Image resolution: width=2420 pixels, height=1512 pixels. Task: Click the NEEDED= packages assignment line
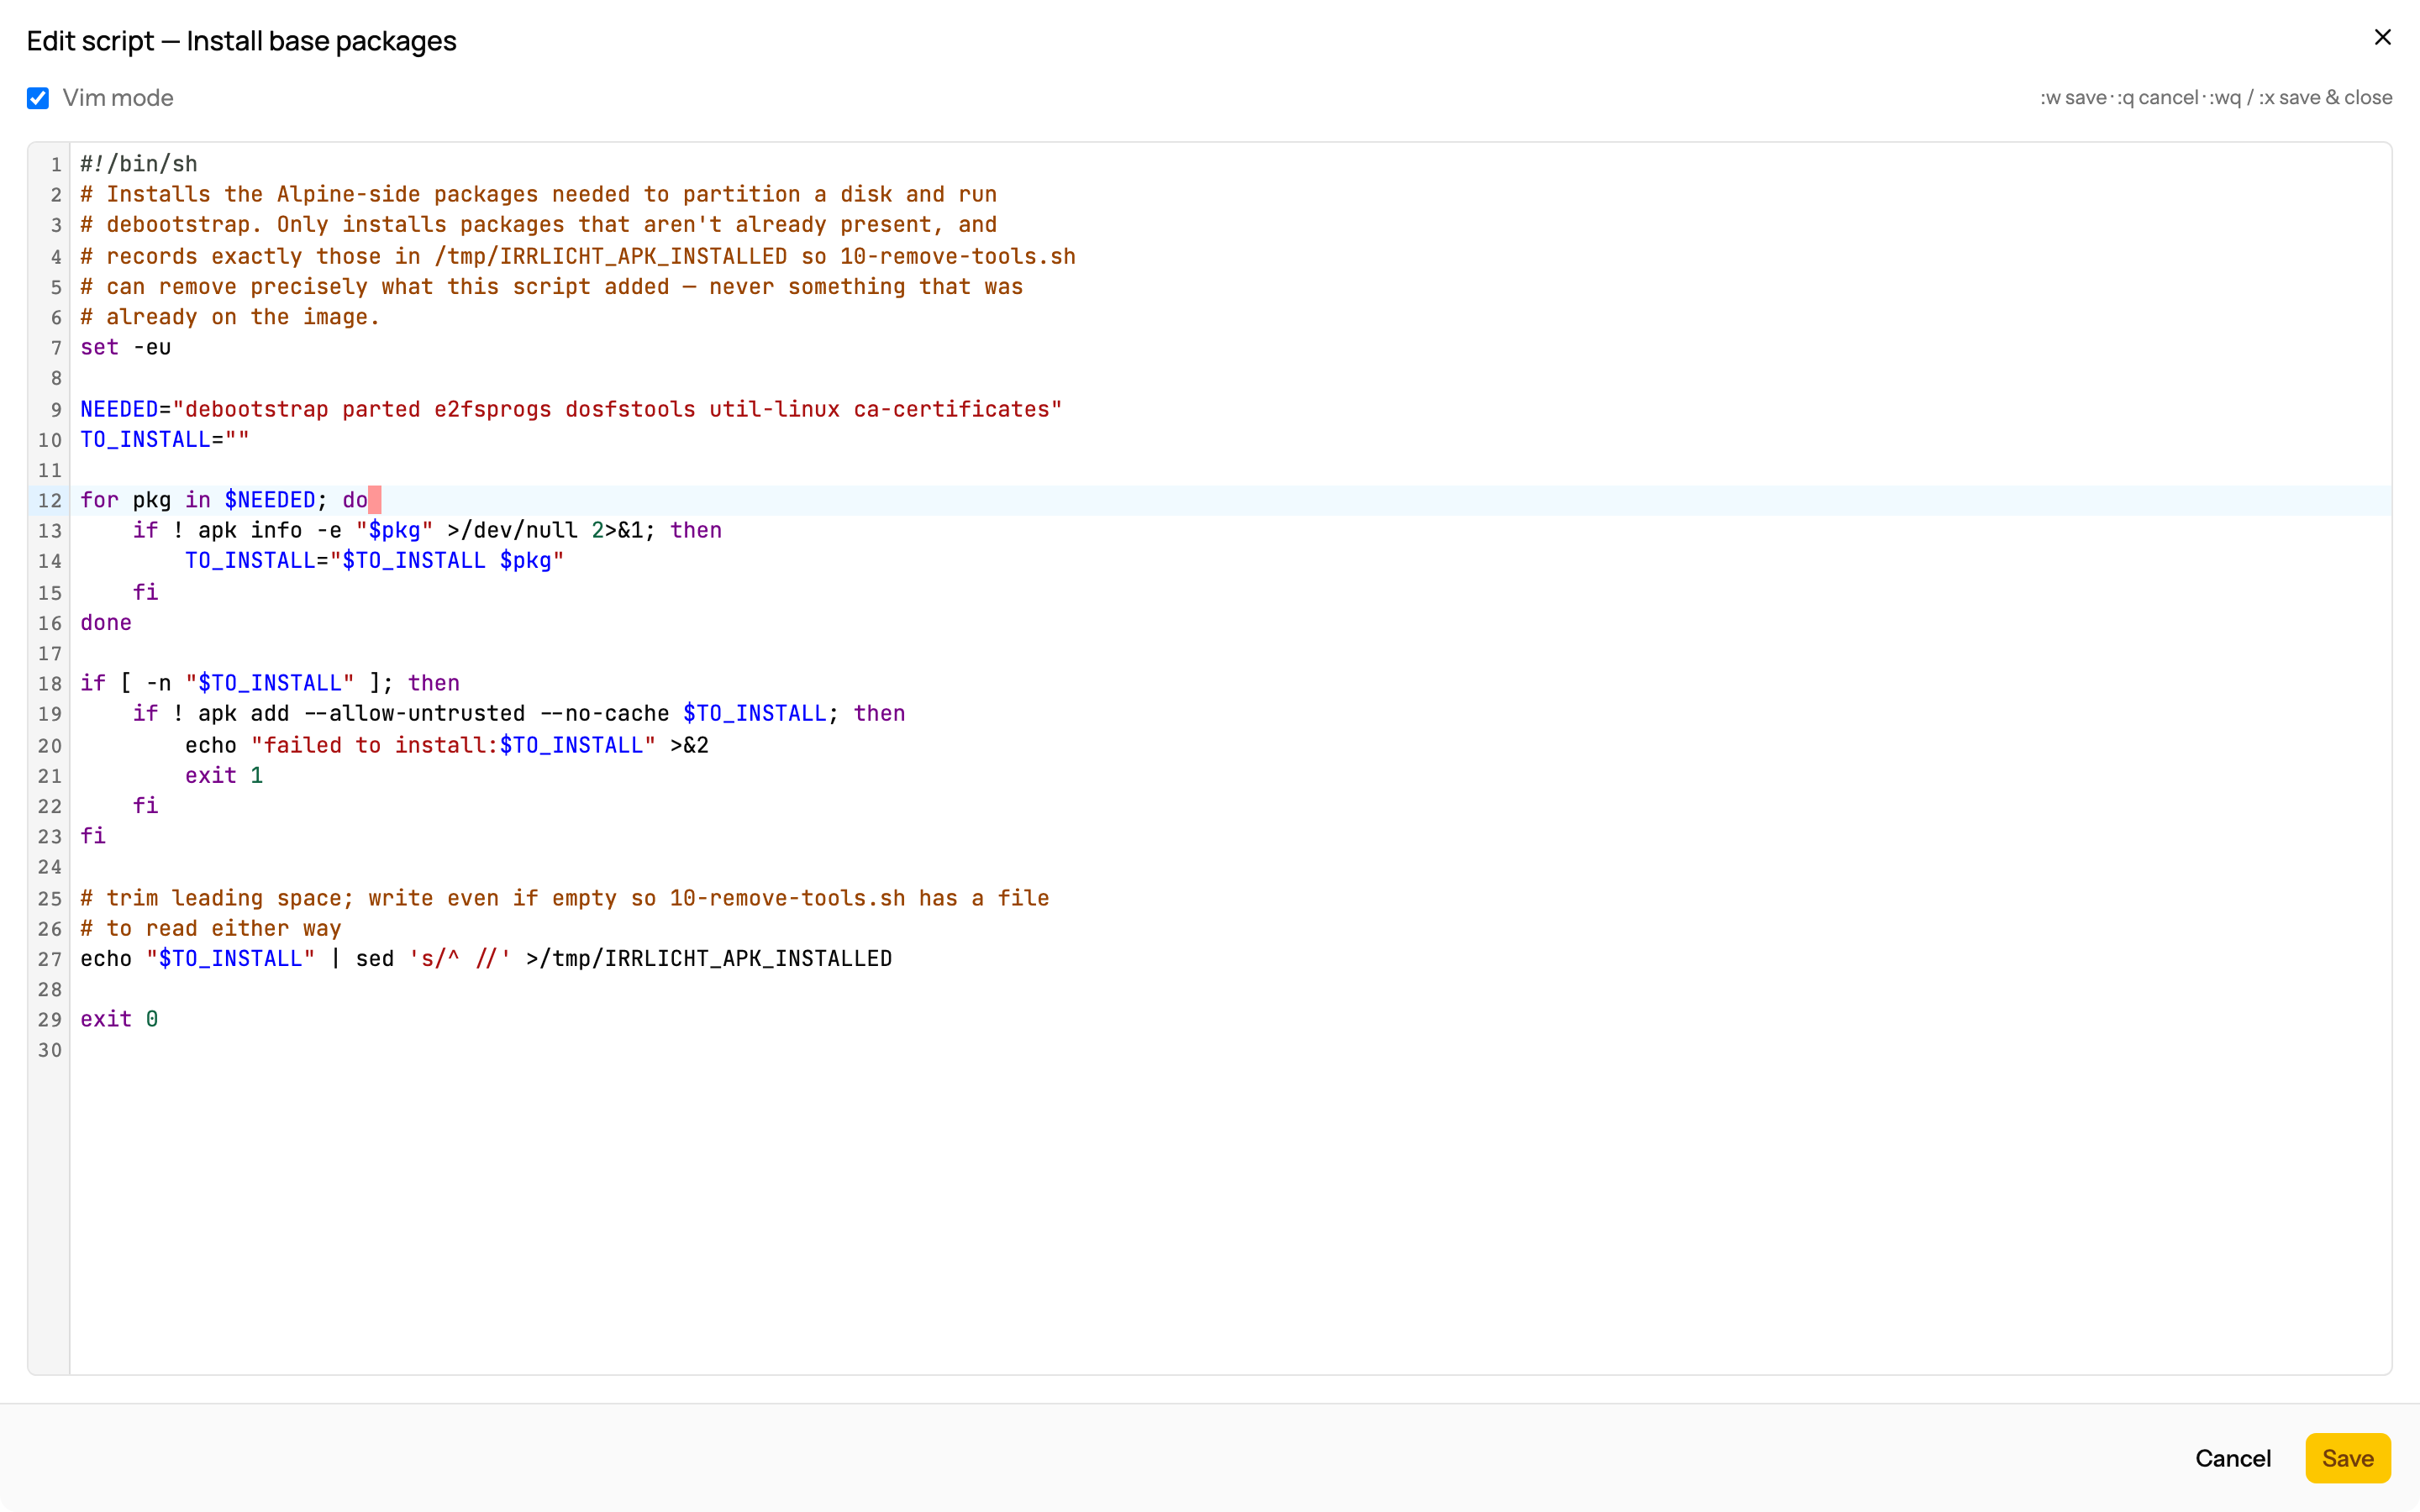coord(571,409)
